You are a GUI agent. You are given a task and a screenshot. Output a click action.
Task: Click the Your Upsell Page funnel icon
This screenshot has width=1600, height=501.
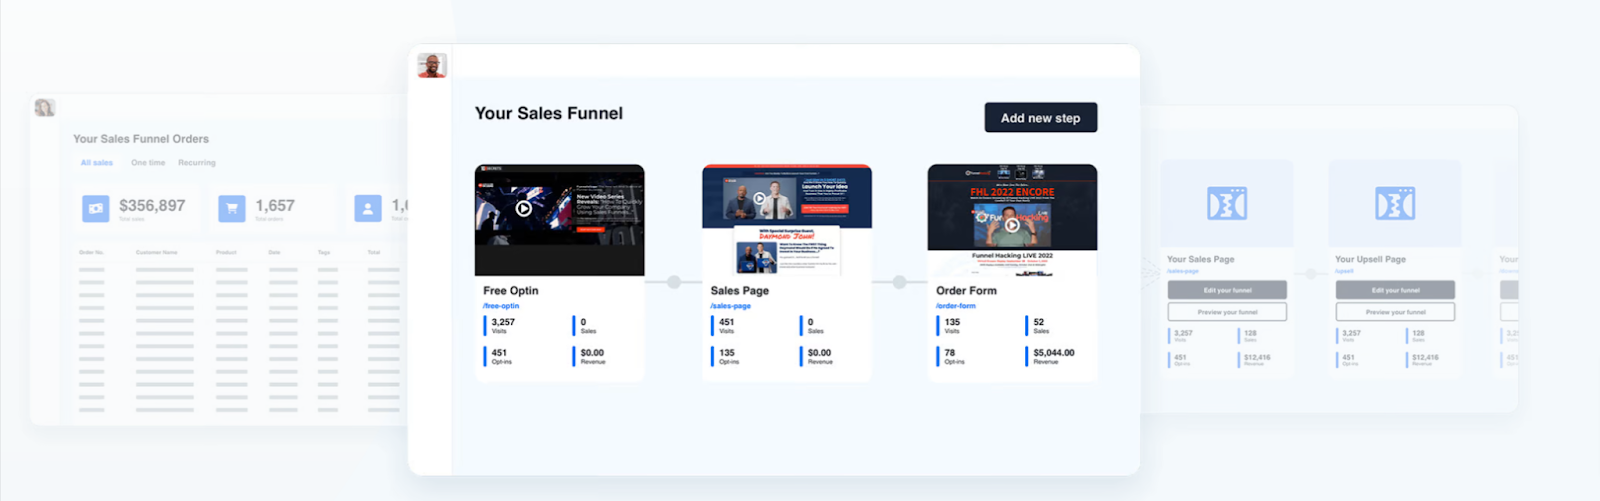click(x=1395, y=203)
